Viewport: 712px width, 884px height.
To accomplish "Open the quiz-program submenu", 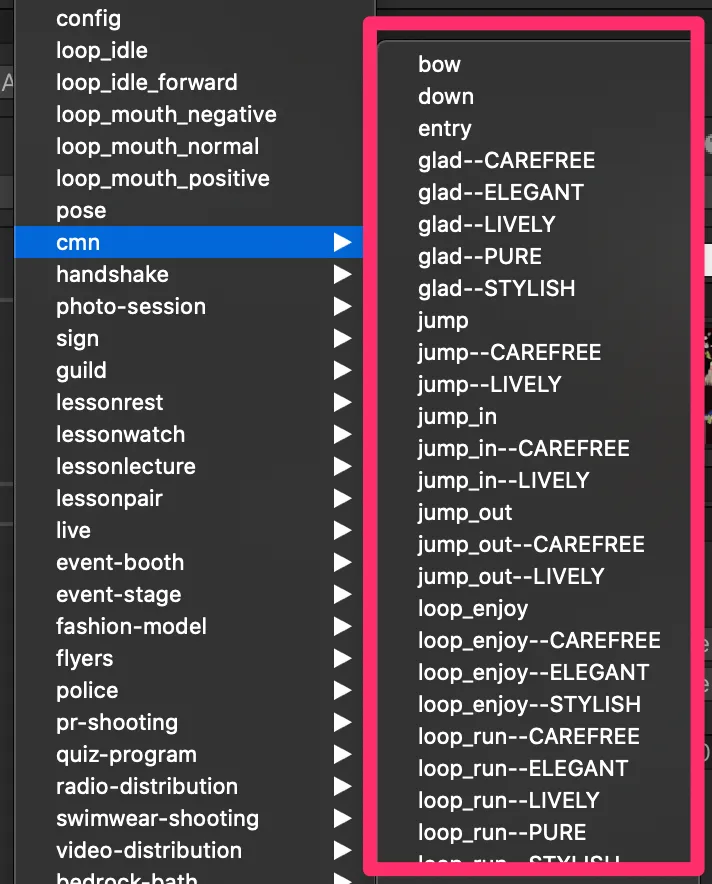I will 126,755.
